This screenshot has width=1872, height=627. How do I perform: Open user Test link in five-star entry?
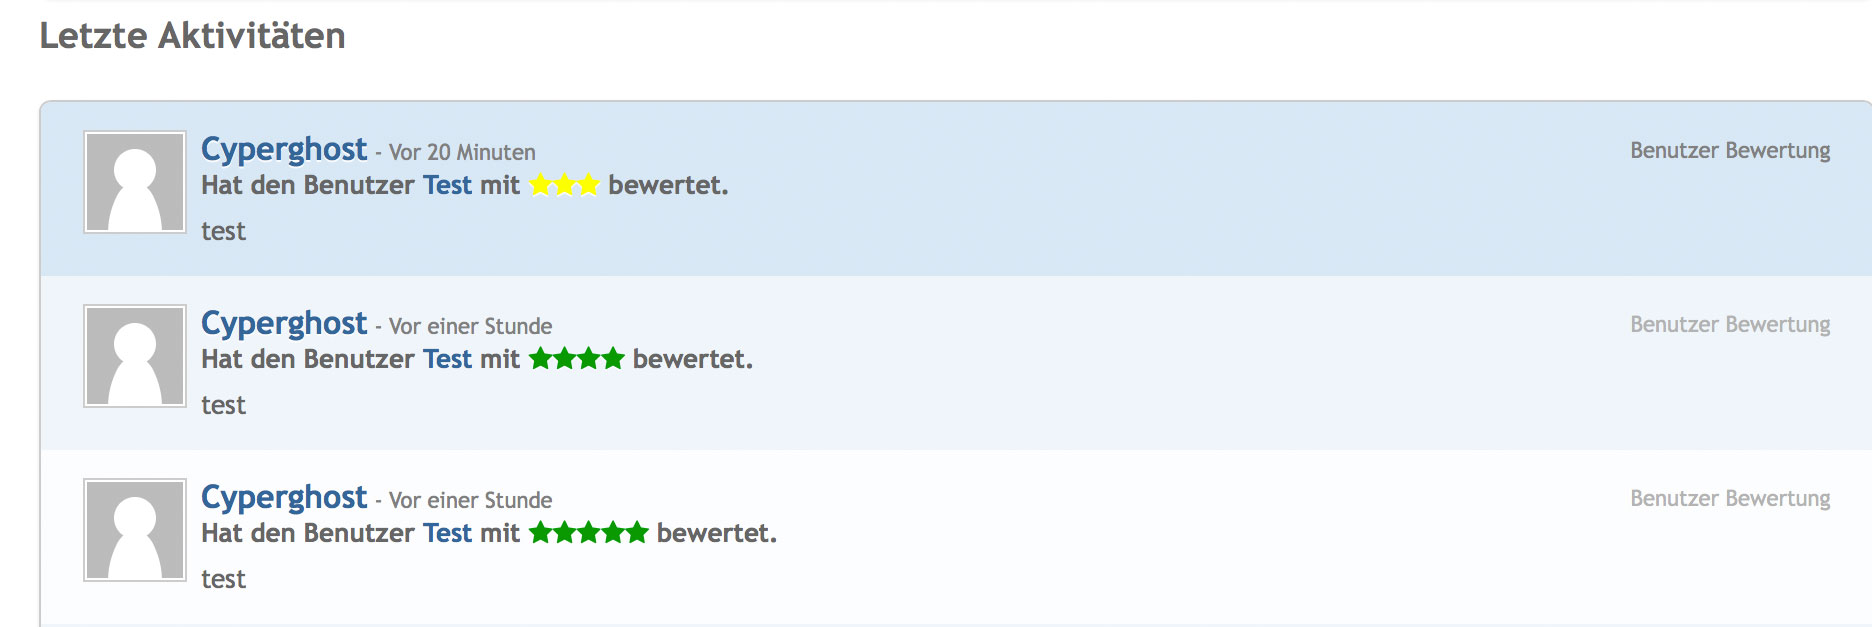pos(447,534)
